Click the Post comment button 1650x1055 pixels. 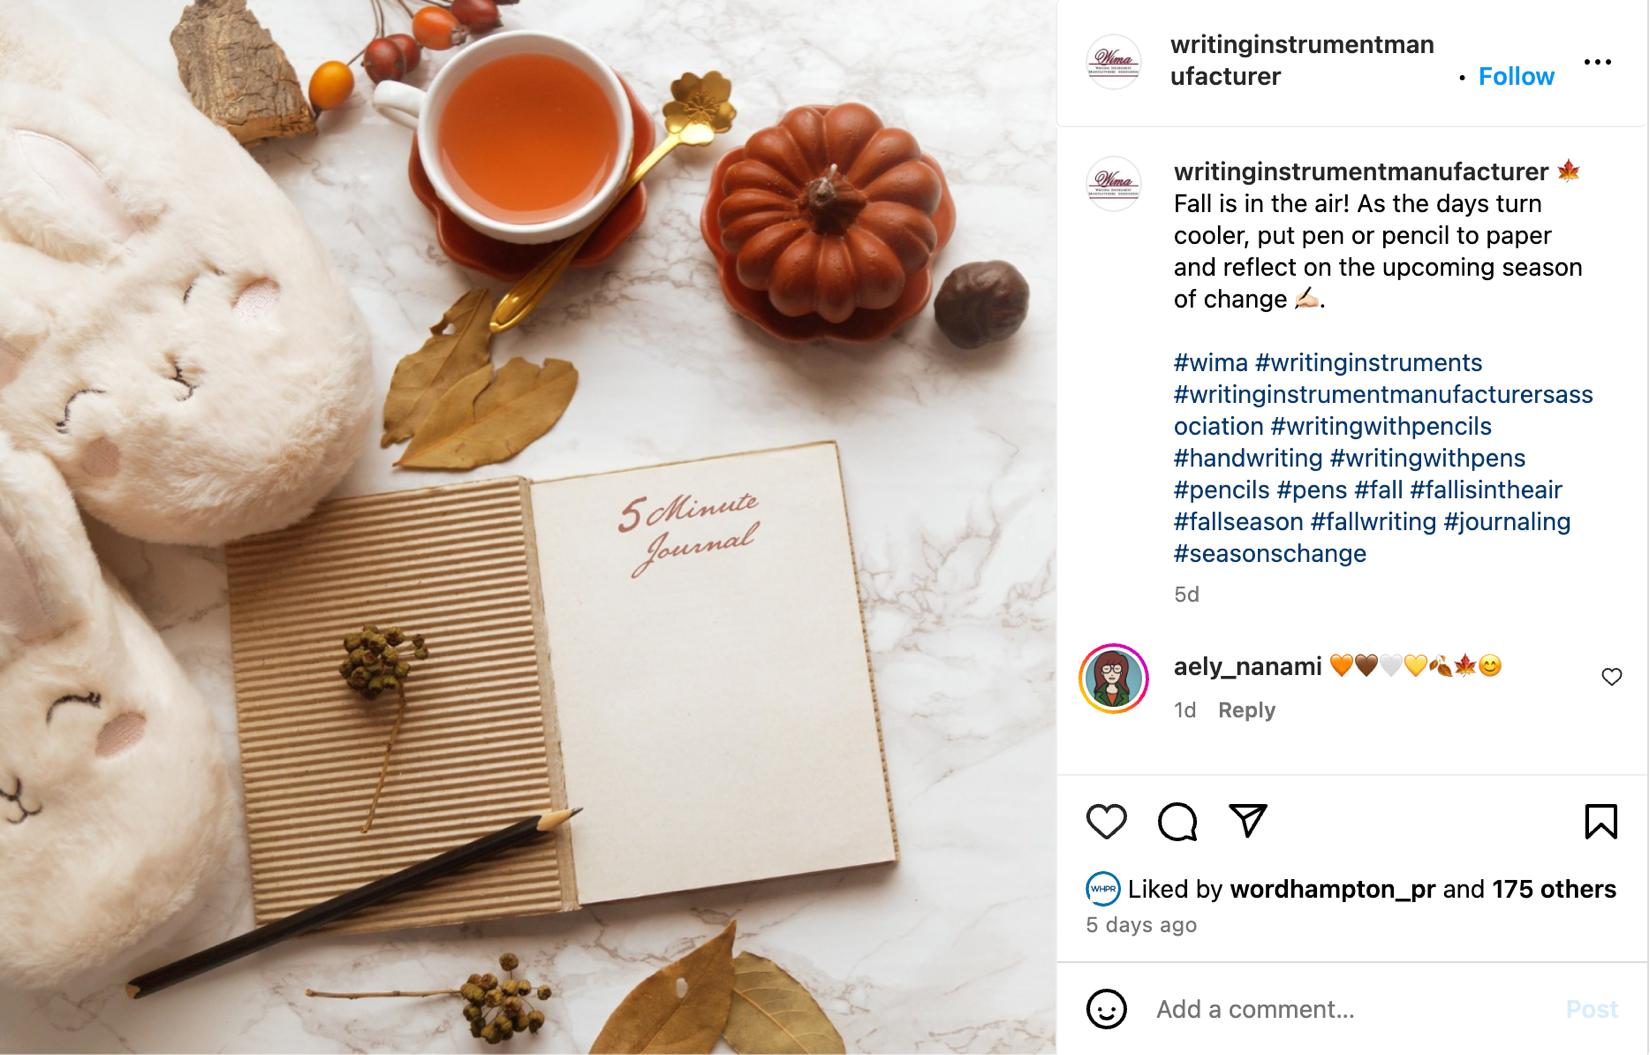(x=1592, y=1009)
